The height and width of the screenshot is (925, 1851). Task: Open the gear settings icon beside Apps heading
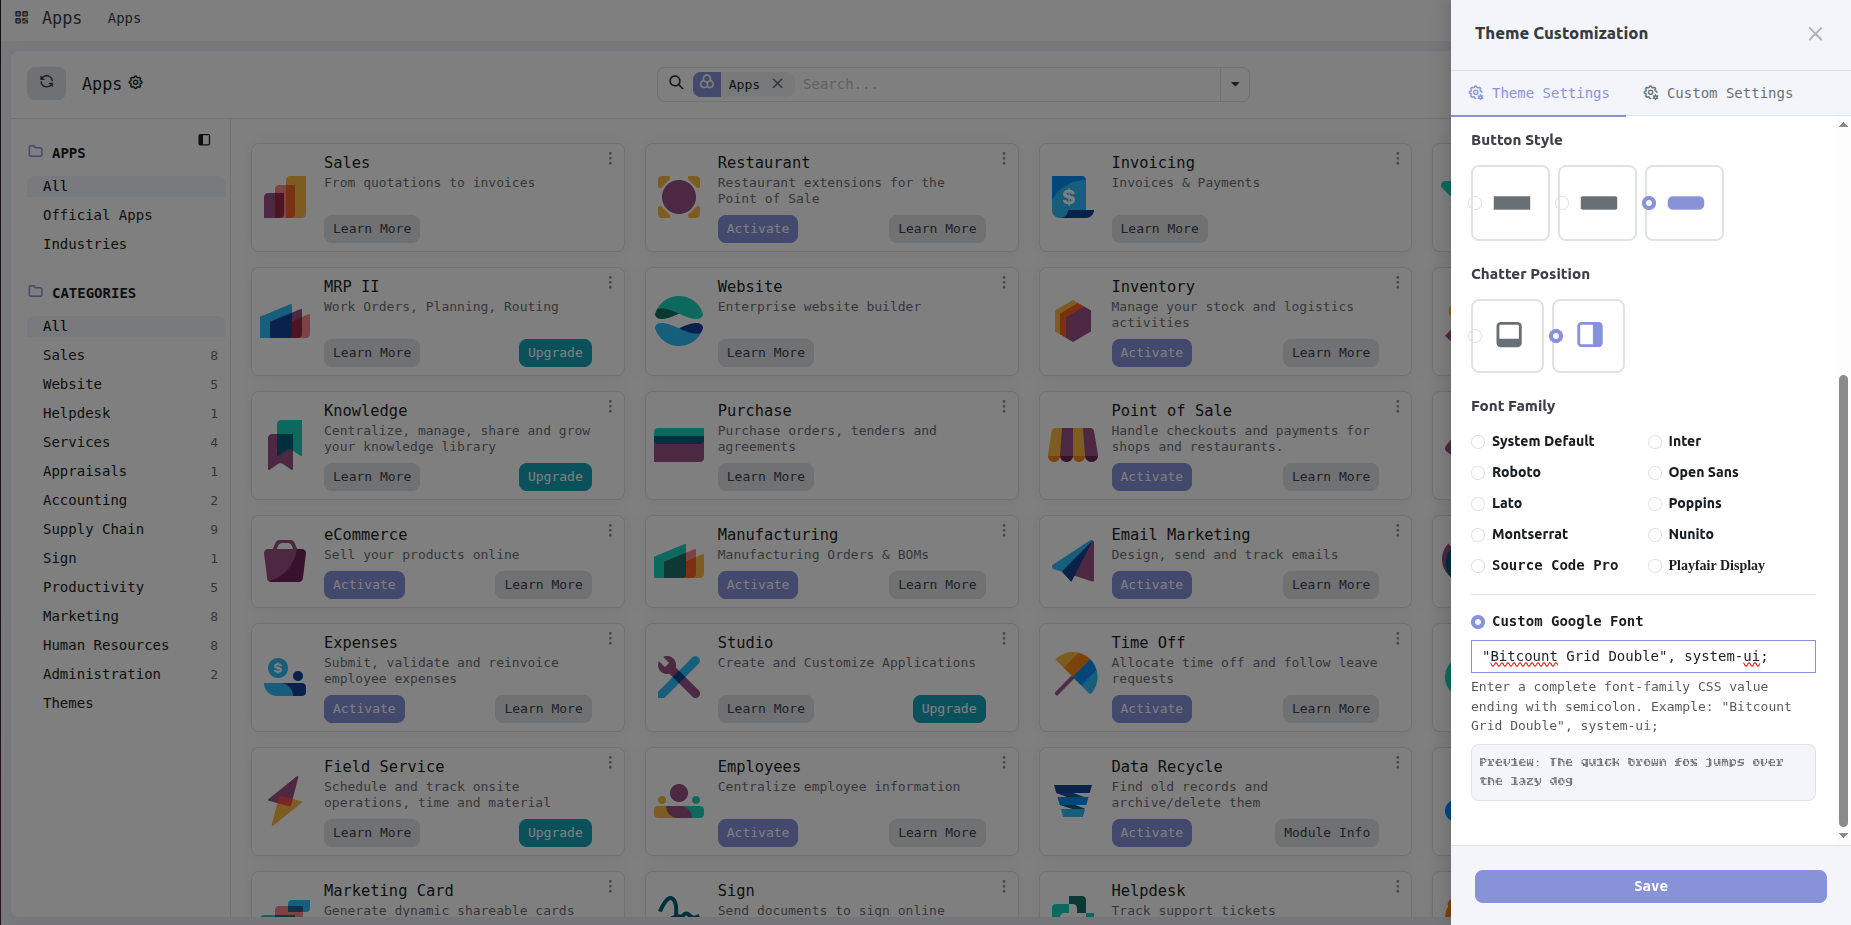(x=136, y=83)
